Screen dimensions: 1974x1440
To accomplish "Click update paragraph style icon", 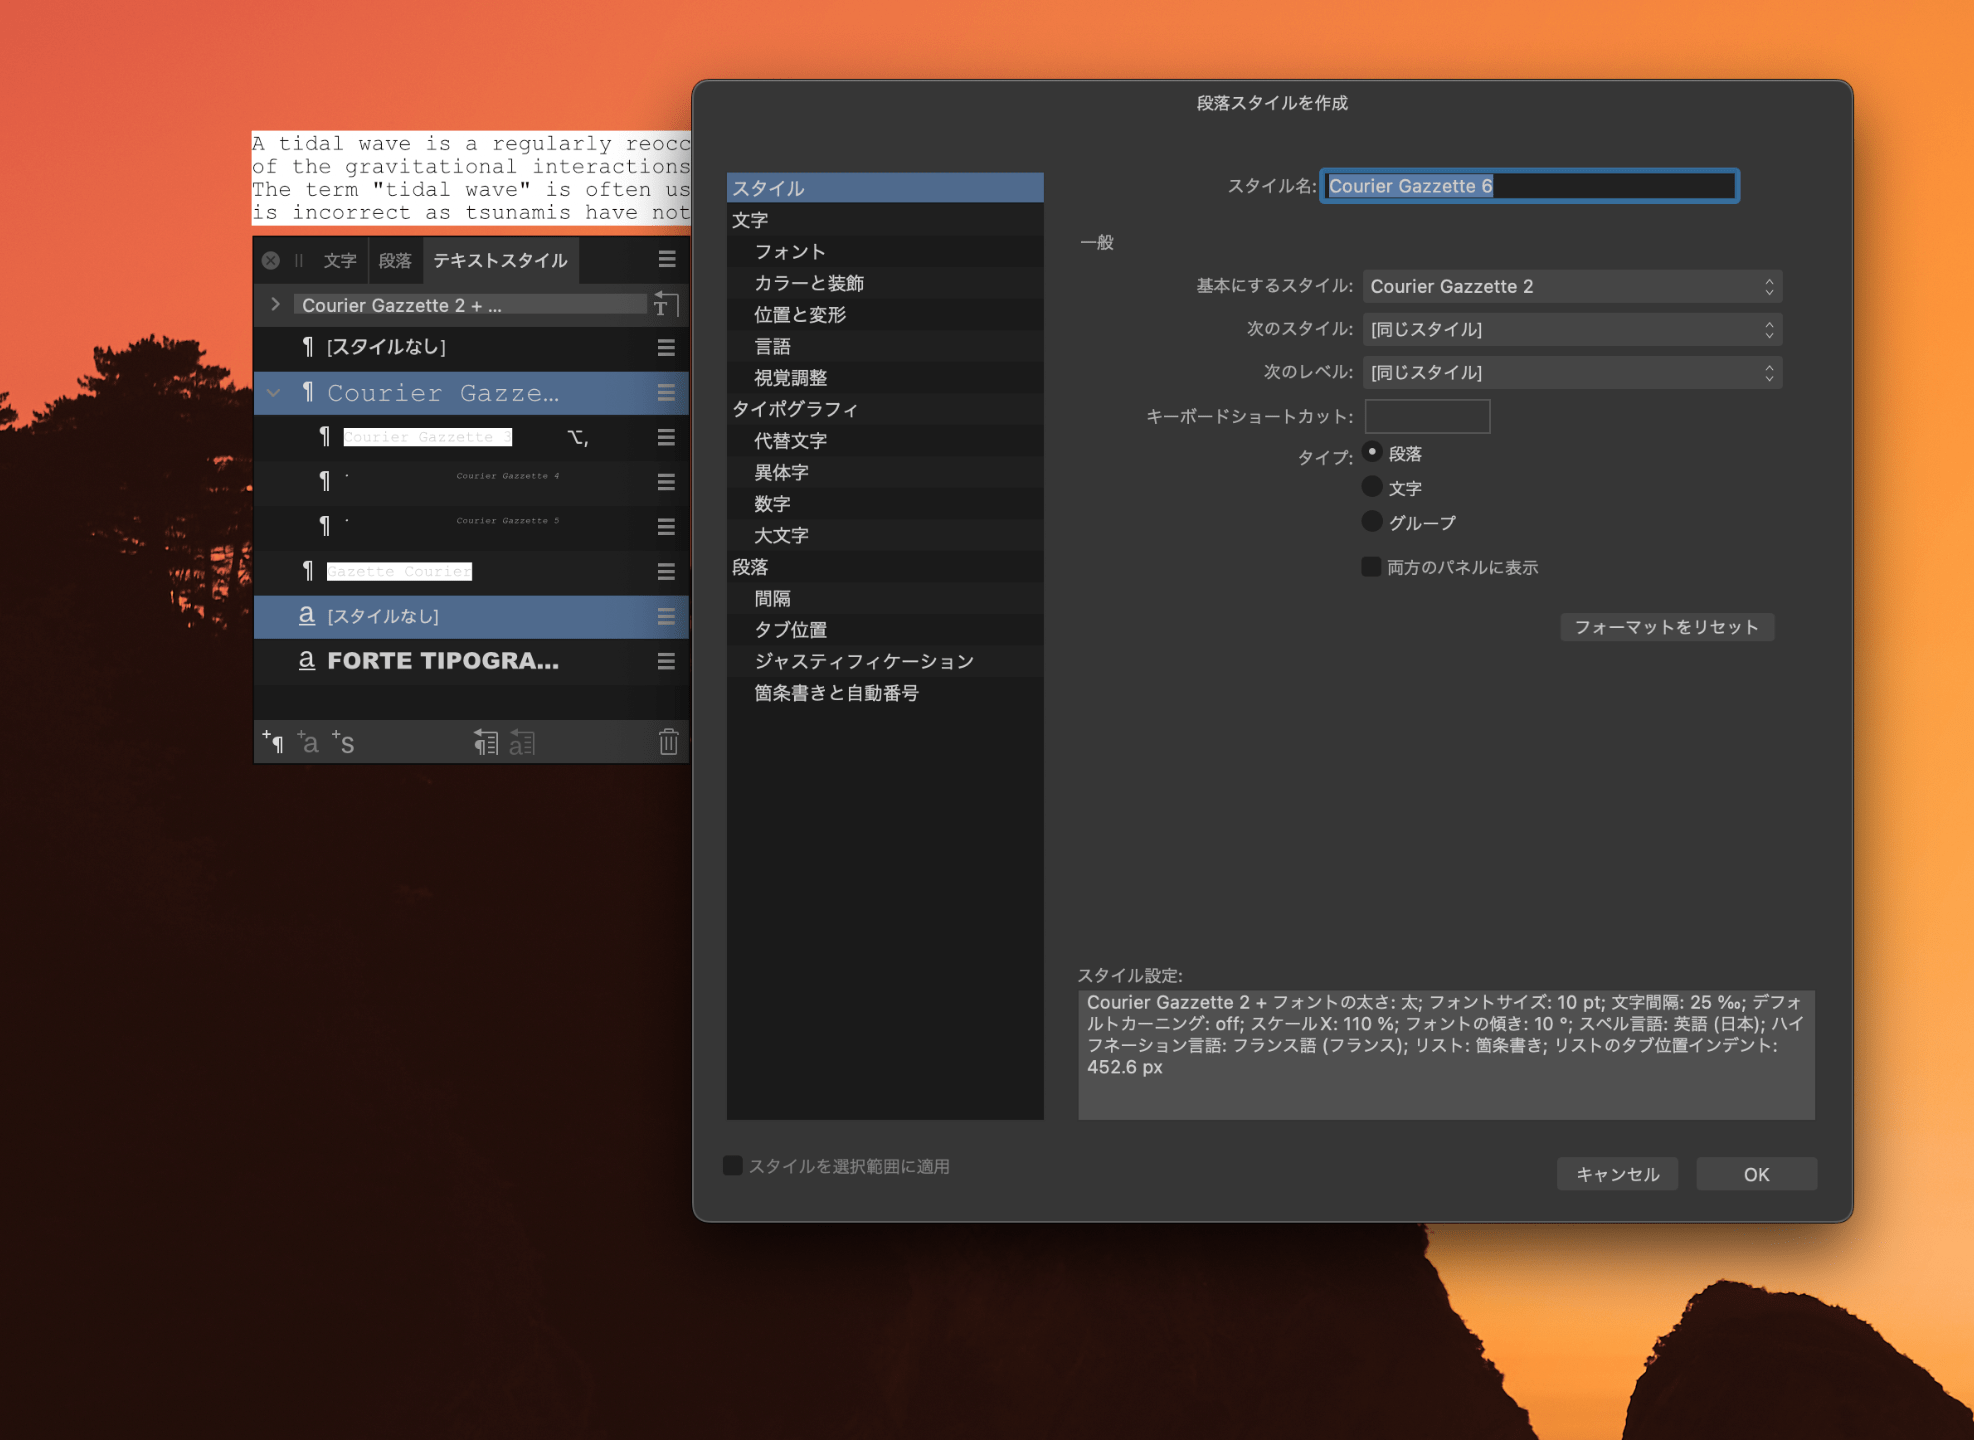I will click(x=485, y=742).
